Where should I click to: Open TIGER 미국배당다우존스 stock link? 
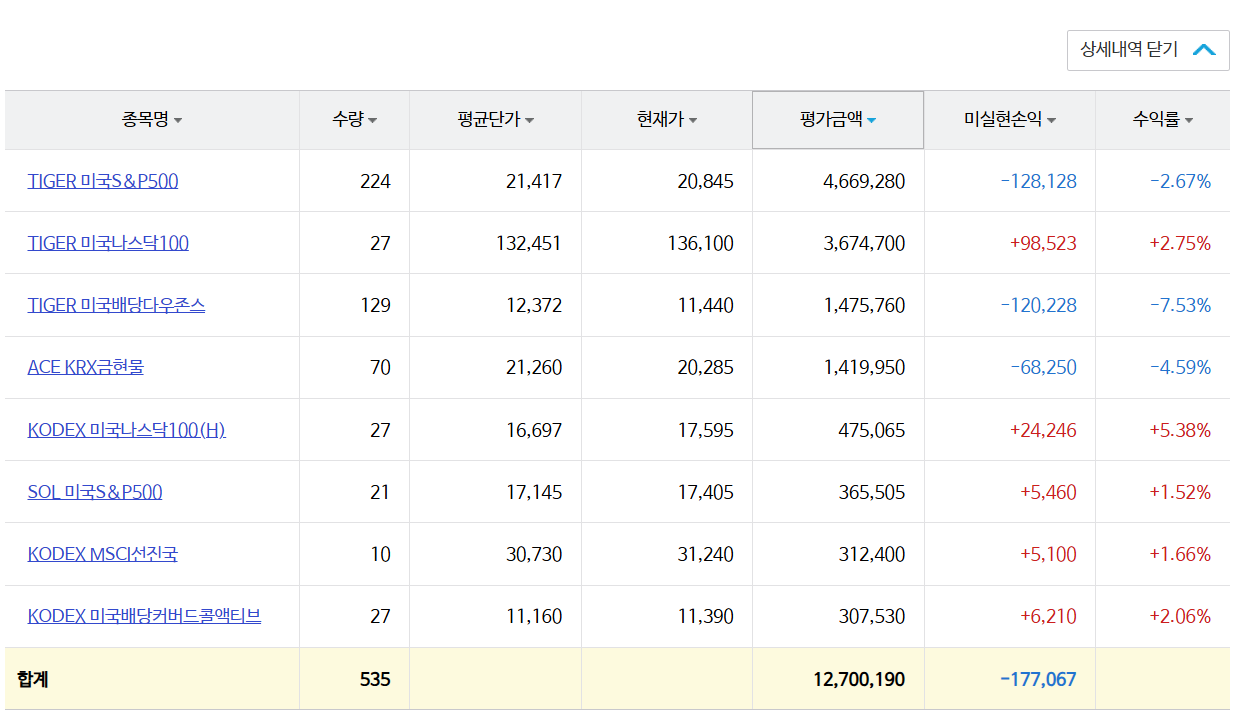[116, 305]
